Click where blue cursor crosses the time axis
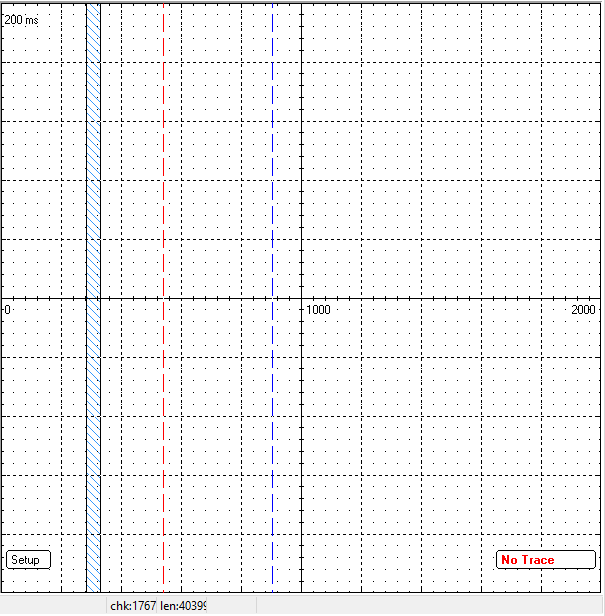 point(273,298)
